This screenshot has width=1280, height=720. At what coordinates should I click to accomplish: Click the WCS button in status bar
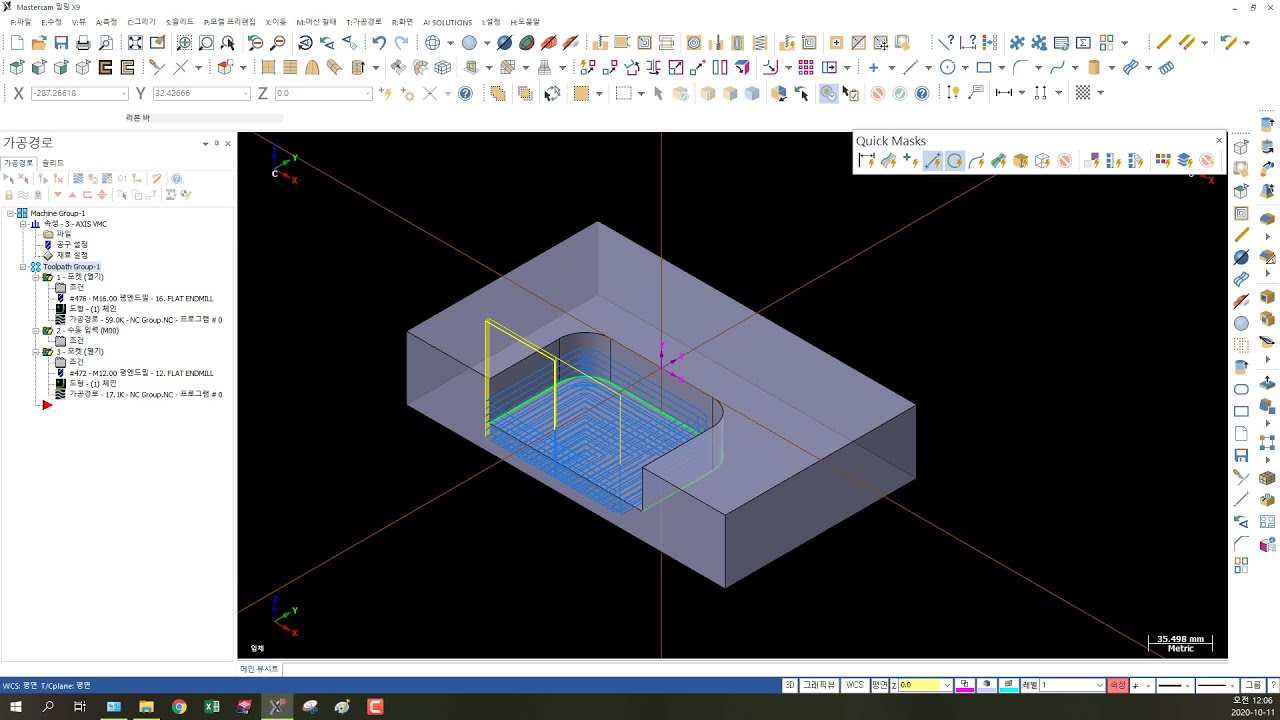[855, 685]
